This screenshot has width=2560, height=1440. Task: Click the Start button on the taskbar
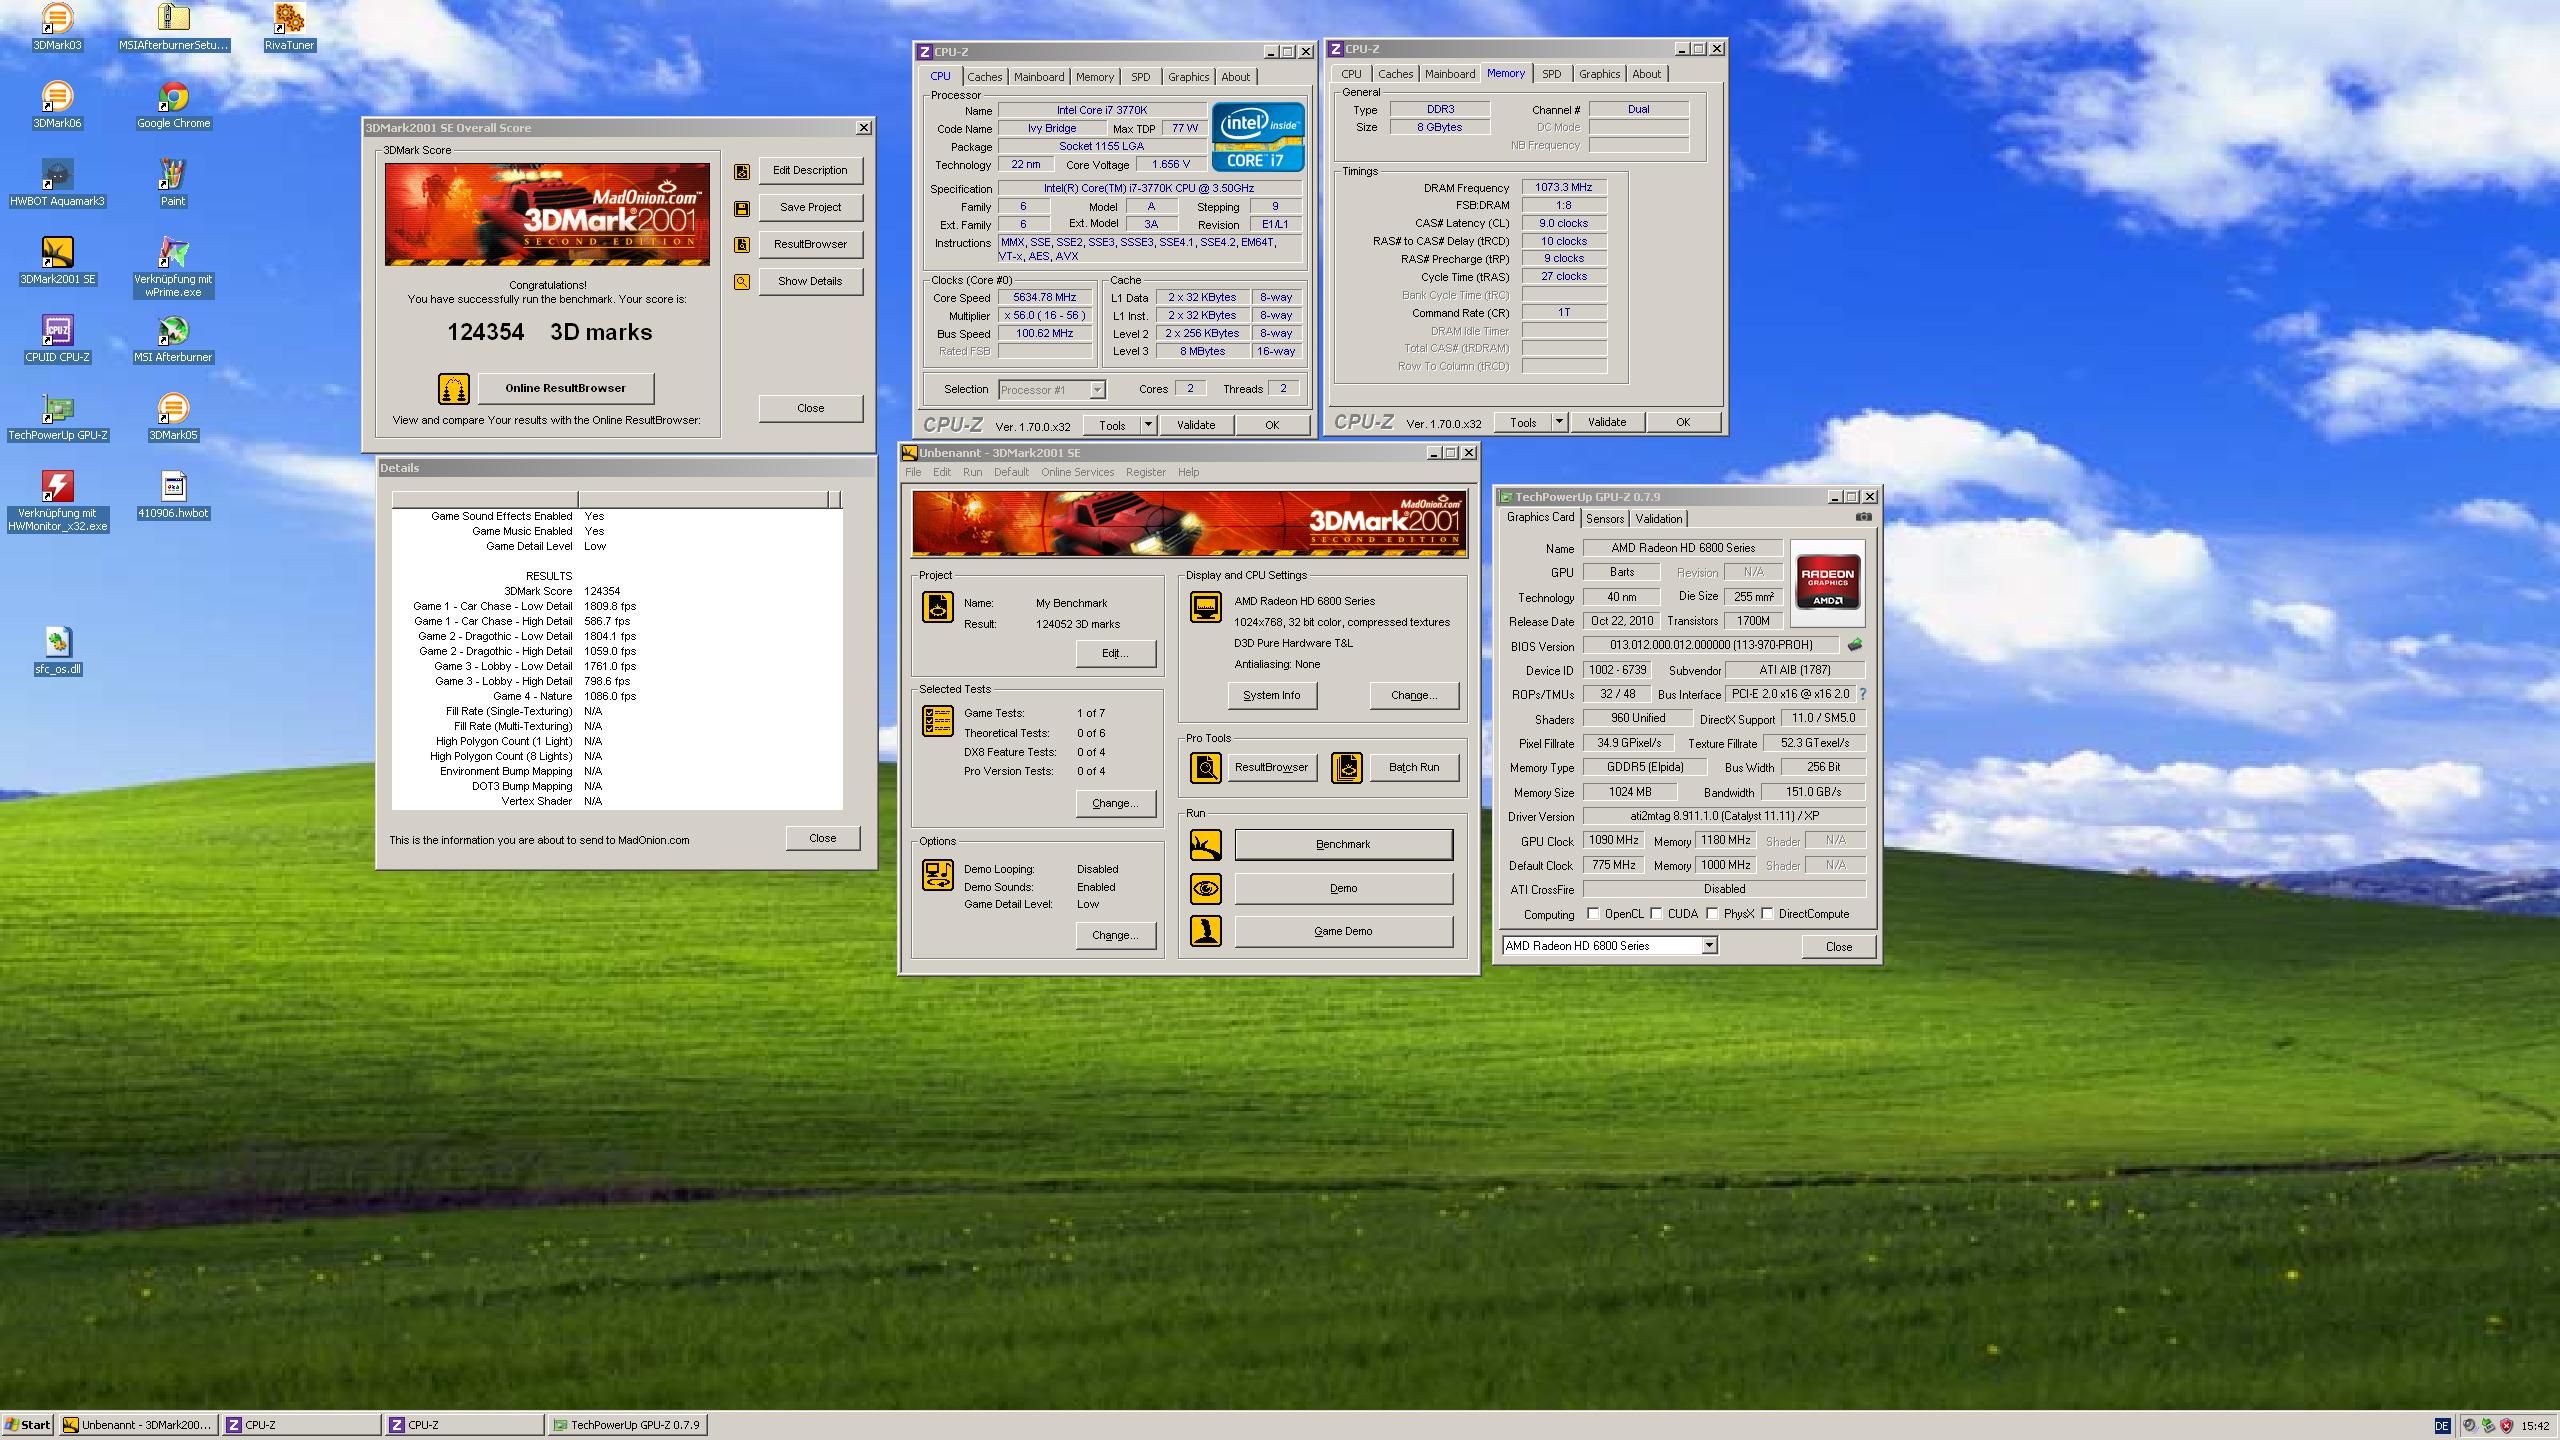(28, 1425)
